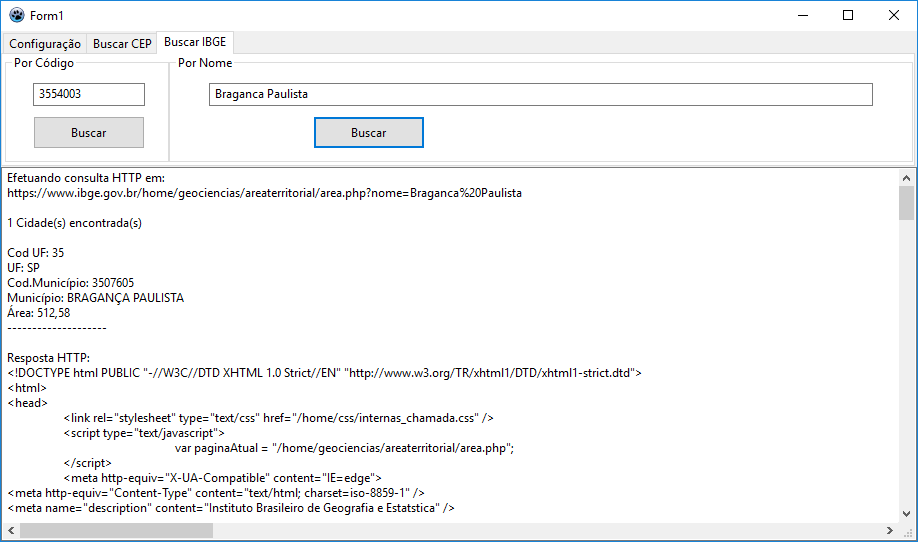Click 'Cod.Município: 3507605' line
Image resolution: width=918 pixels, height=542 pixels.
point(70,283)
